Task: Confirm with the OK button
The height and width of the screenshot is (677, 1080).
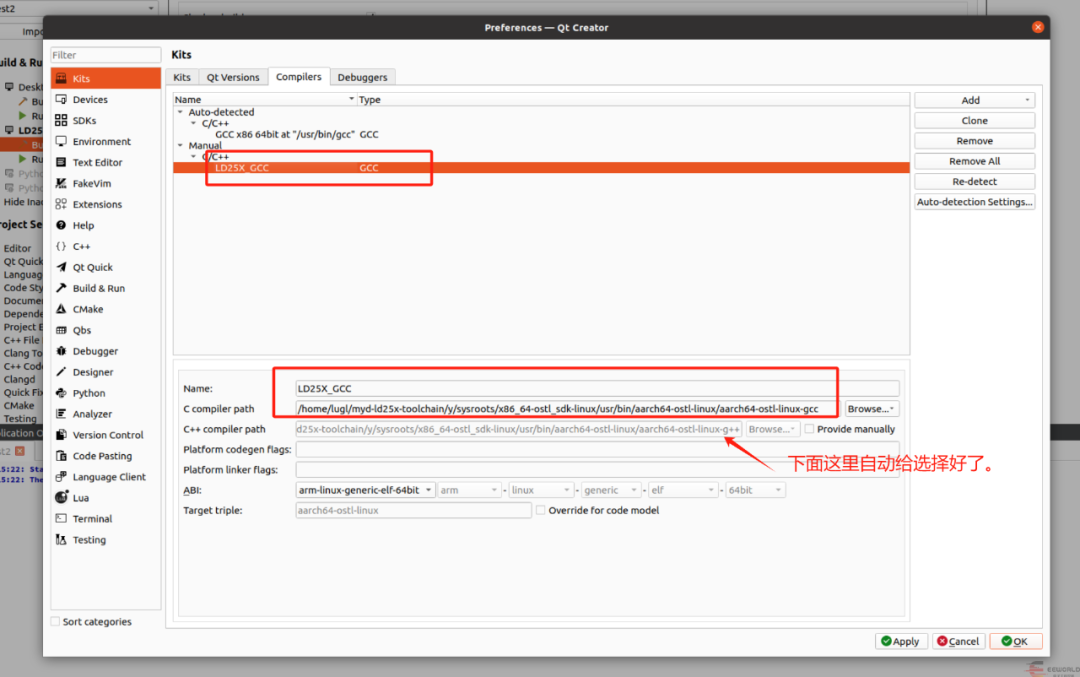Action: coord(1015,641)
